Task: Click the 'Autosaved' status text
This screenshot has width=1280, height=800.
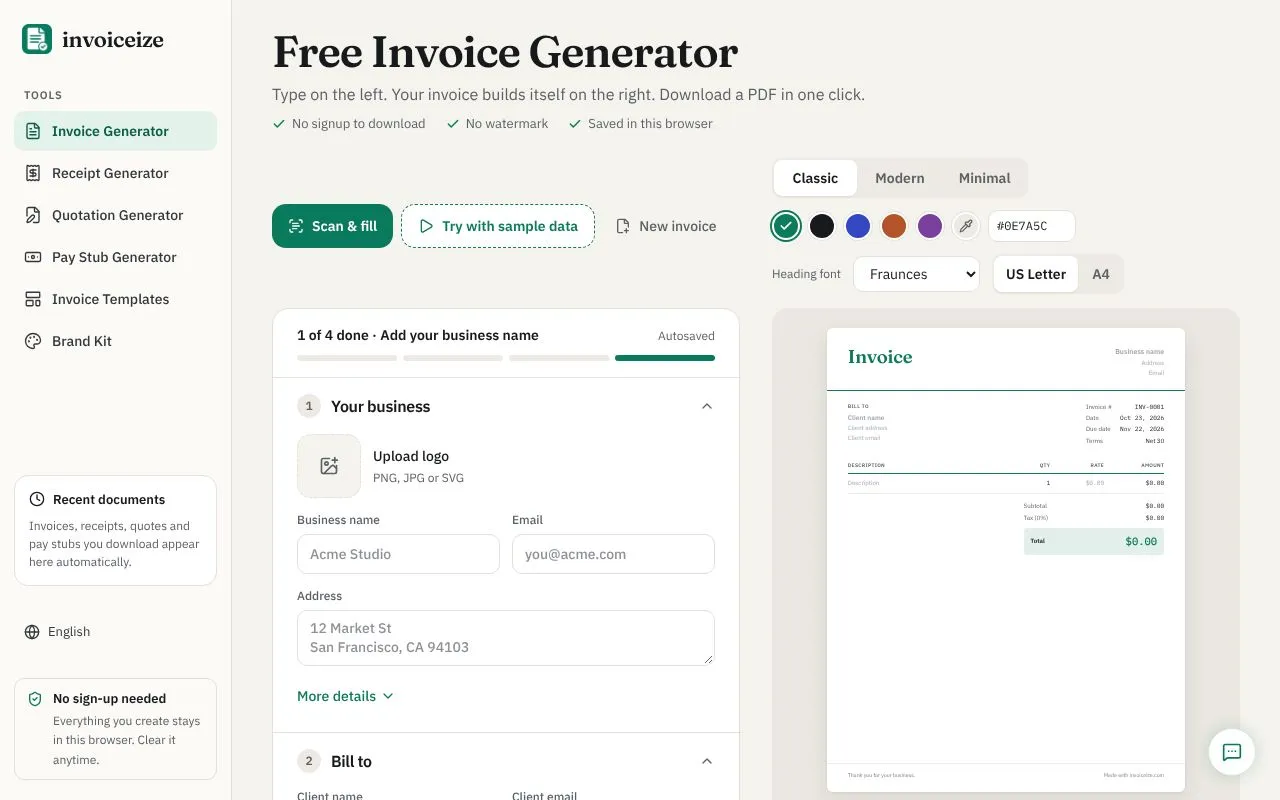Action: pos(686,336)
